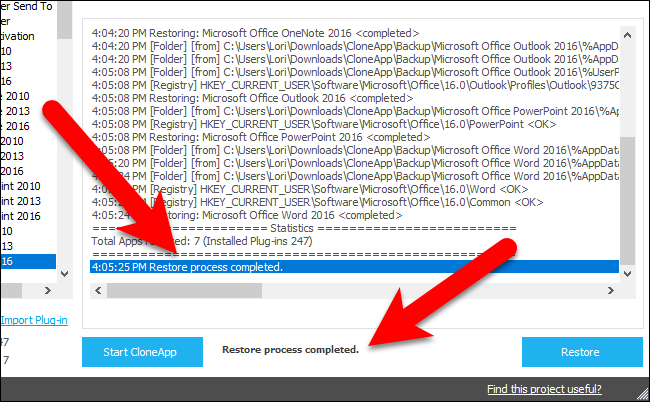Click the app list scroll-down arrow
The height and width of the screenshot is (402, 650).
(64, 274)
